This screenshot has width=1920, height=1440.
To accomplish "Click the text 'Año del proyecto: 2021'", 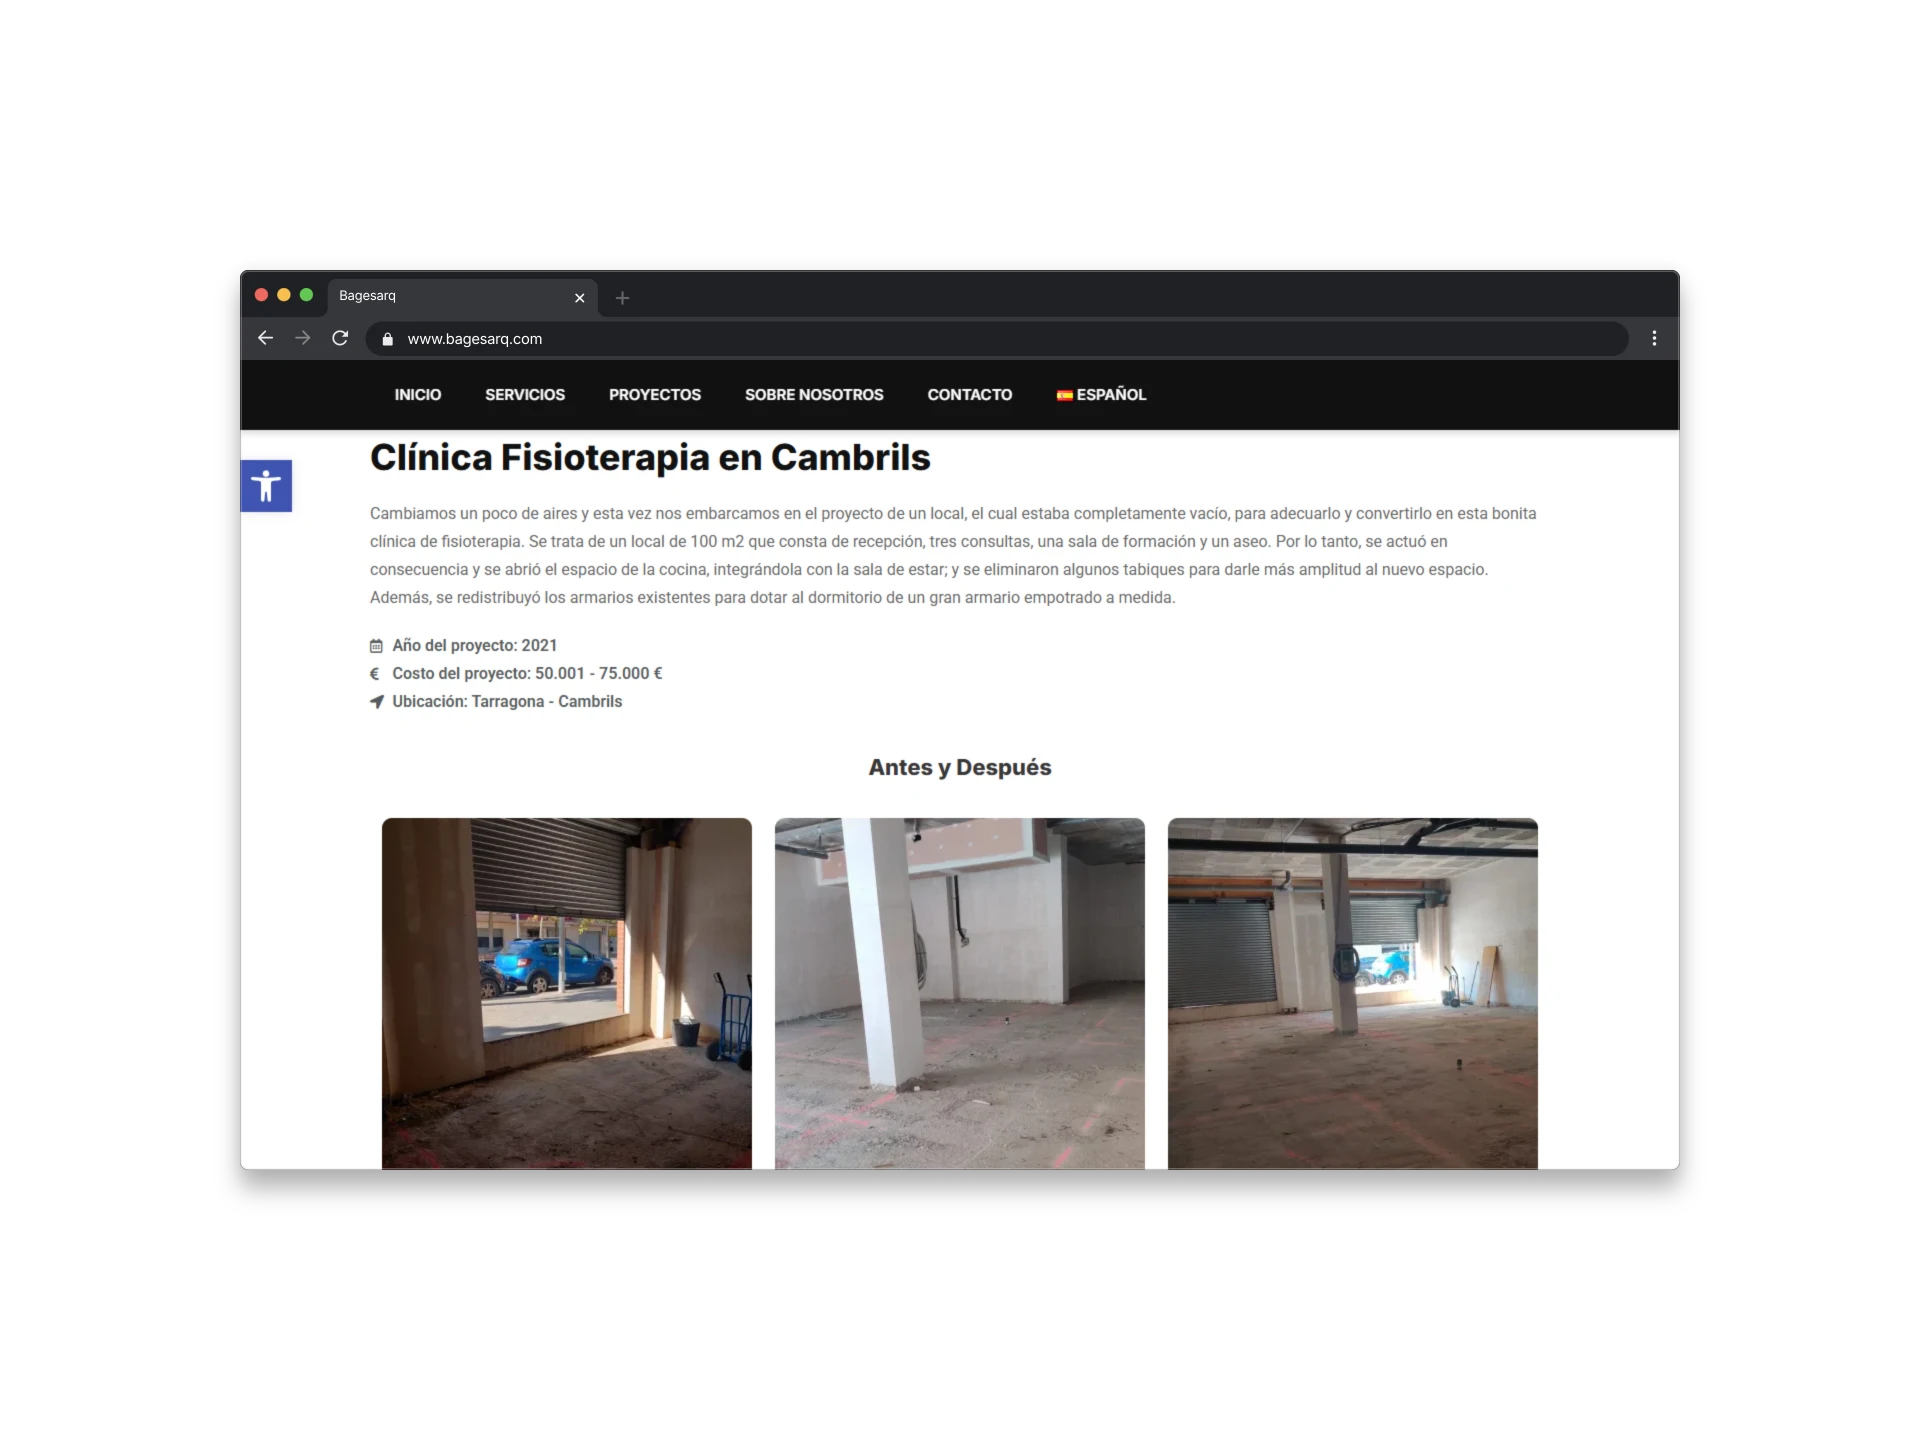I will pyautogui.click(x=475, y=646).
